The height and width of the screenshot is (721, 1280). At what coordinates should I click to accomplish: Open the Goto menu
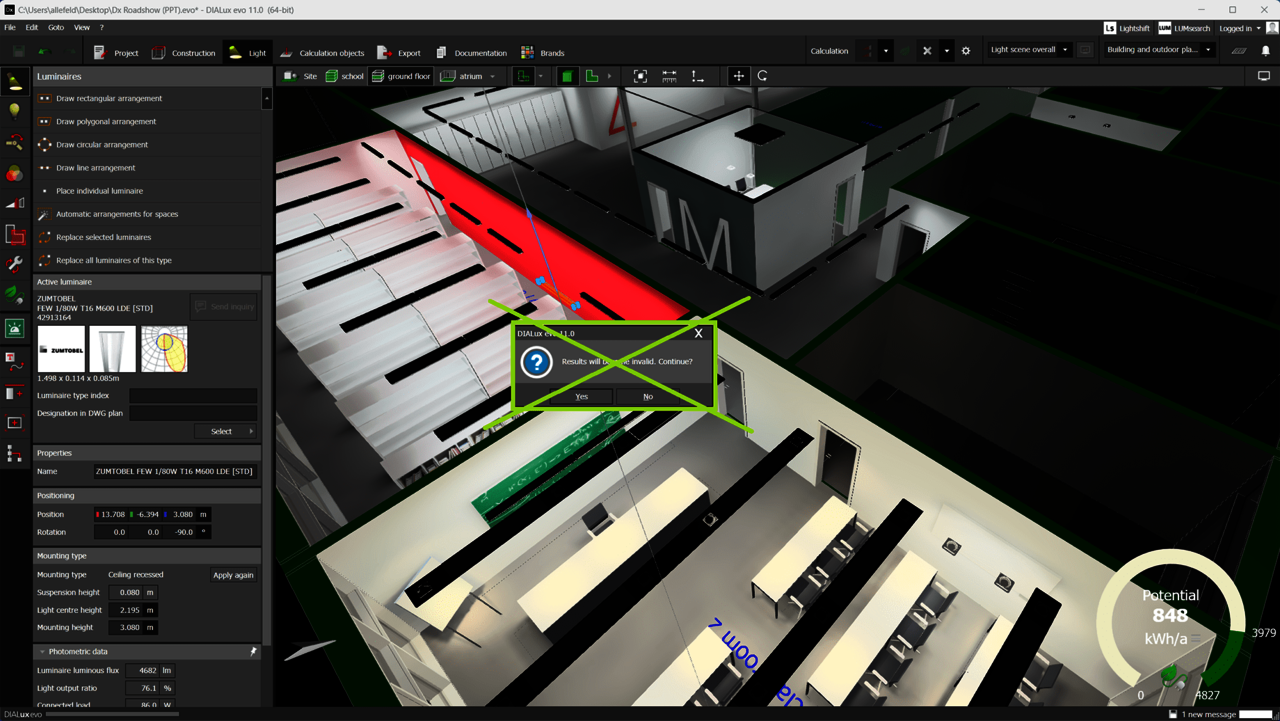56,28
